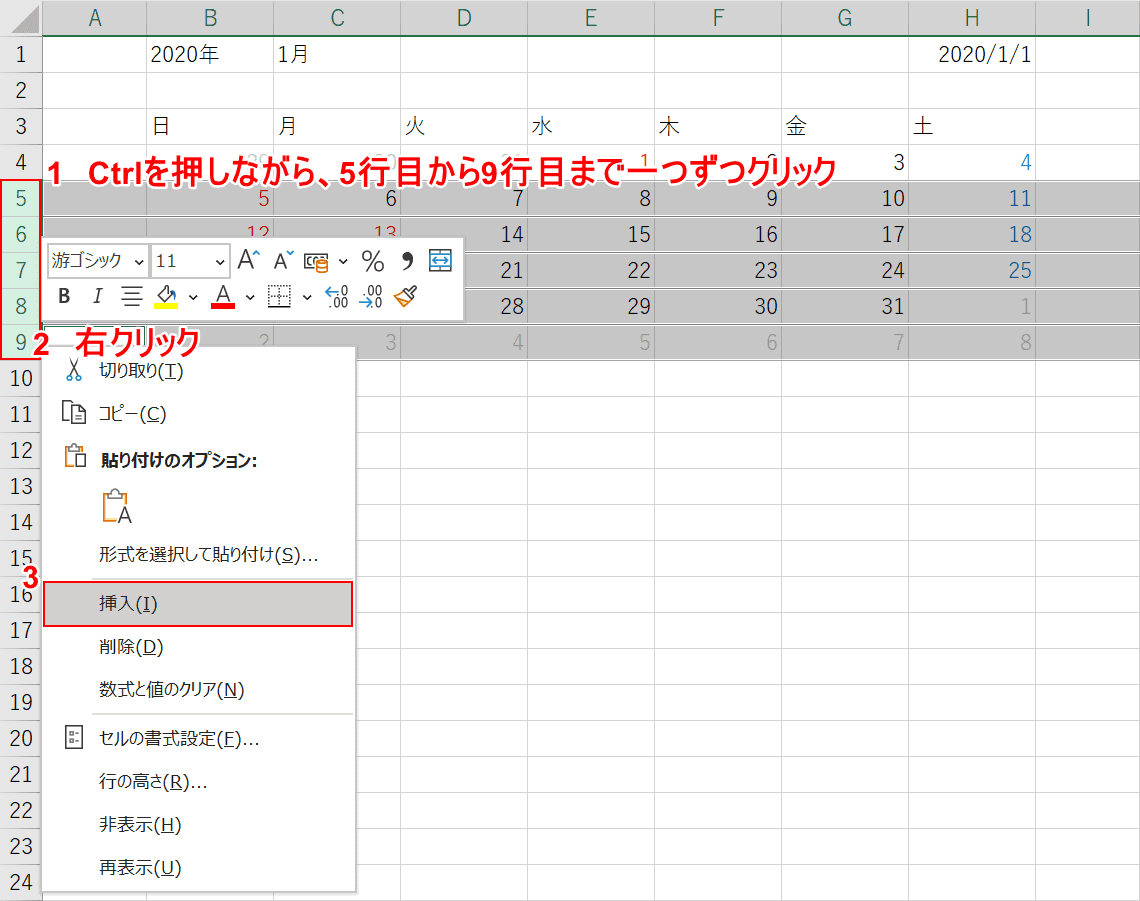Select row 5 header
The height and width of the screenshot is (901, 1140).
click(x=21, y=199)
